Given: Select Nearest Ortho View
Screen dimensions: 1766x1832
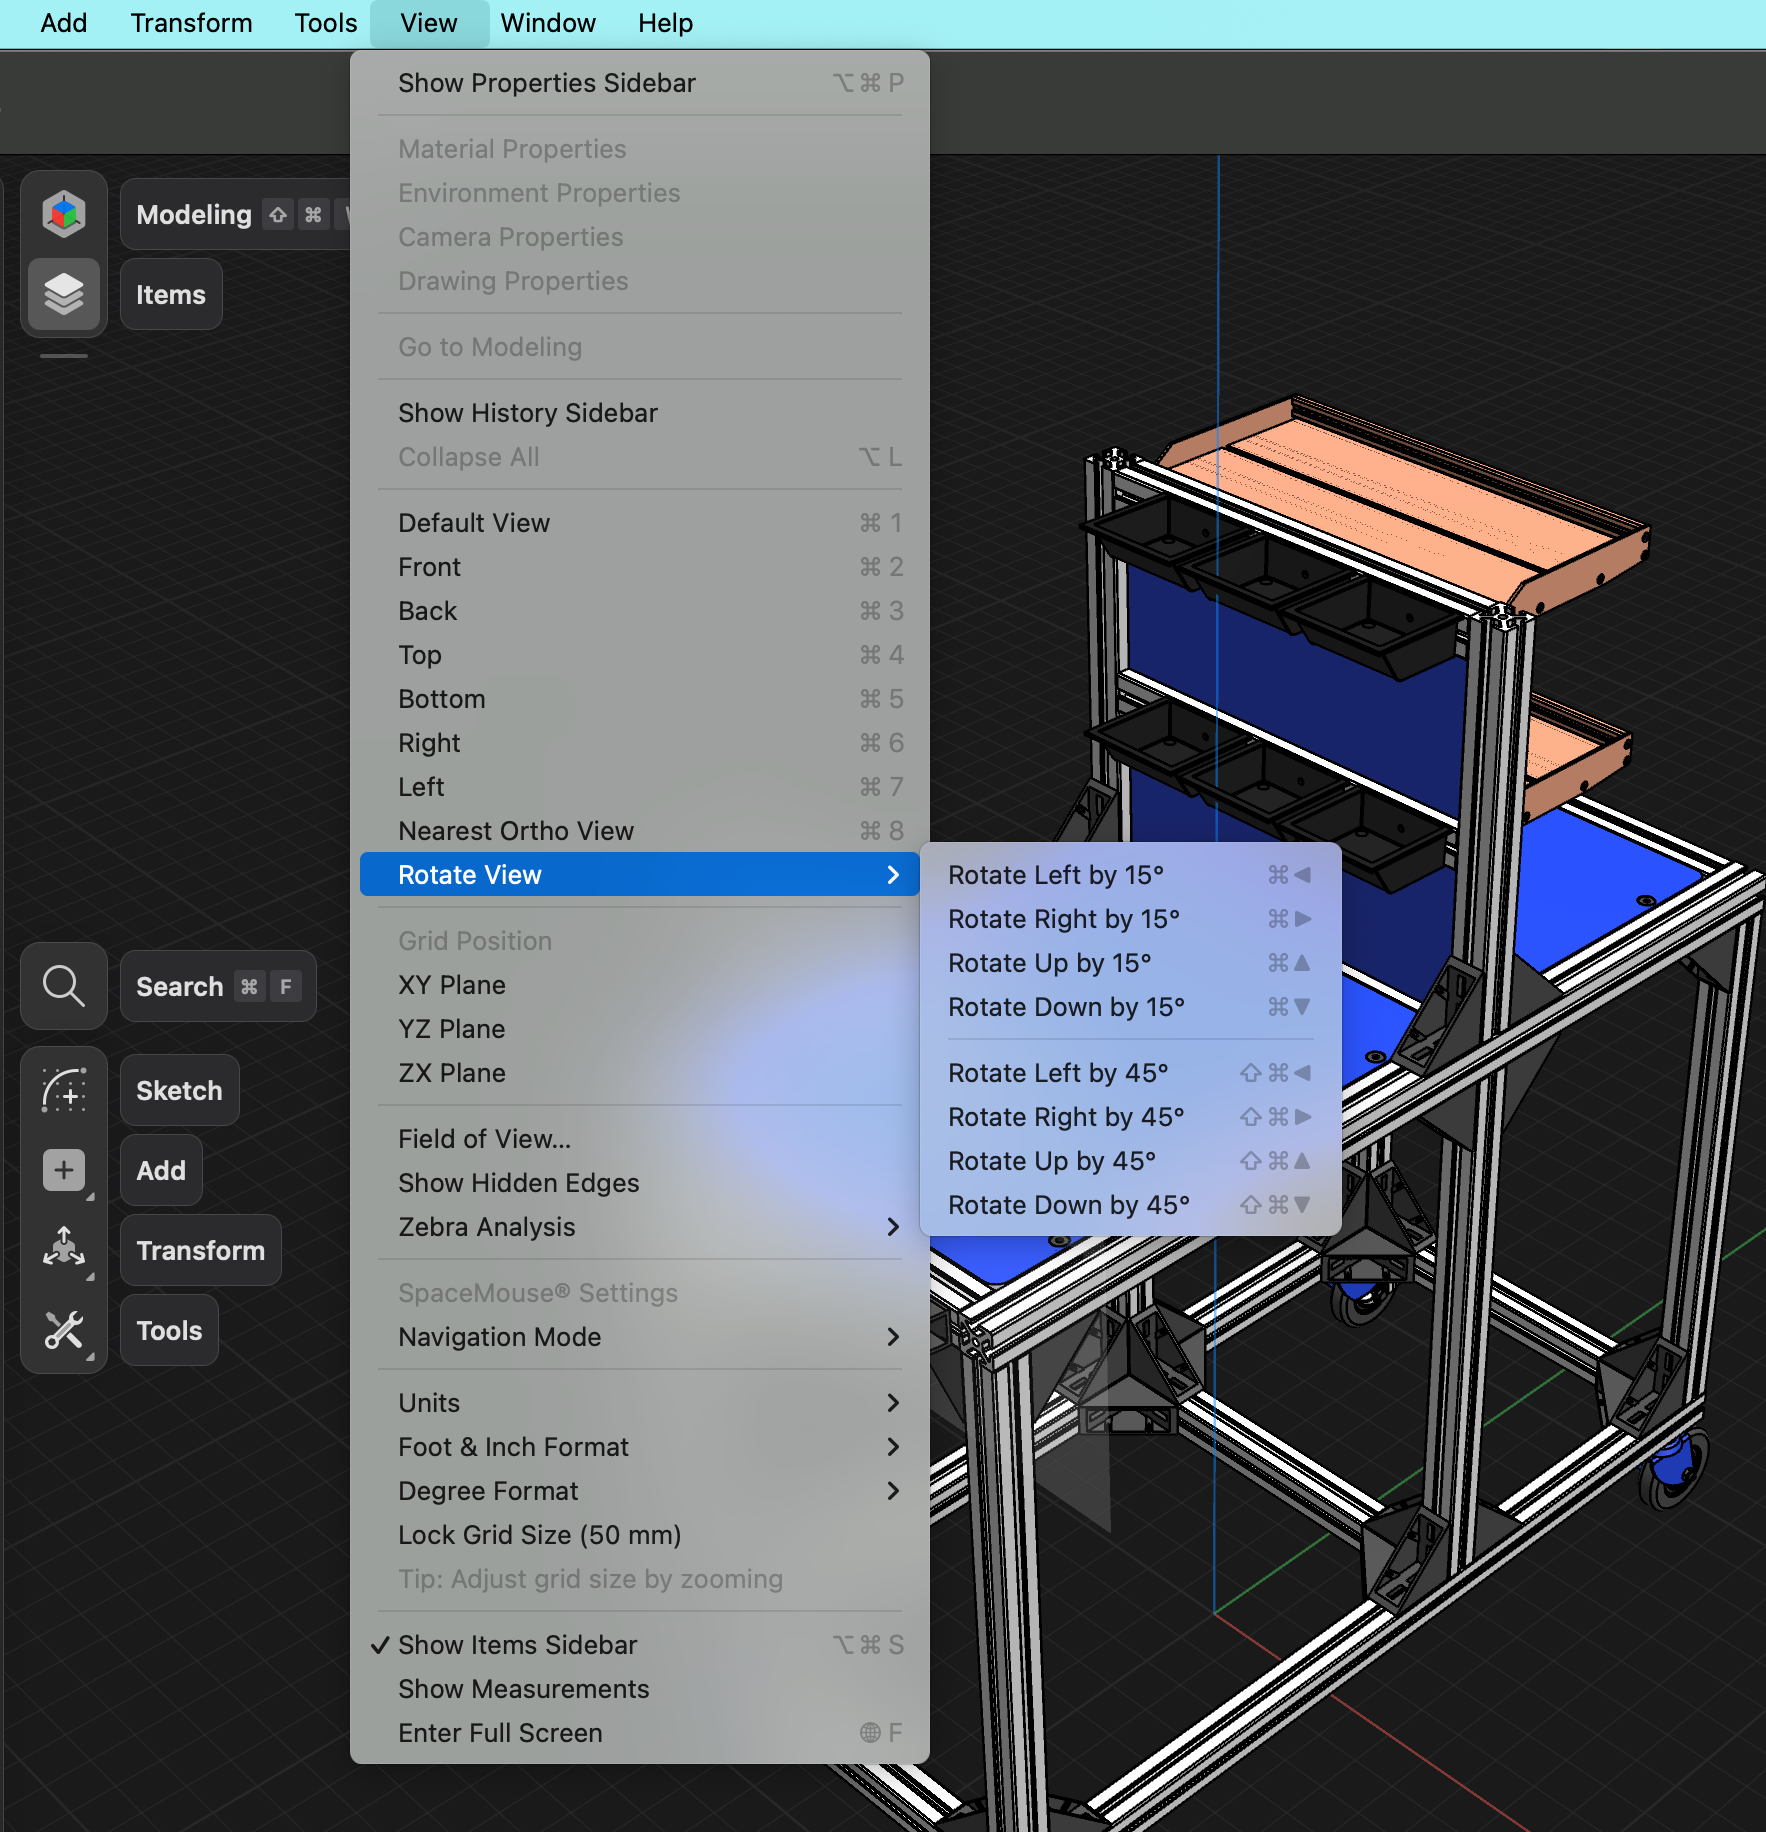Looking at the screenshot, I should (x=640, y=831).
